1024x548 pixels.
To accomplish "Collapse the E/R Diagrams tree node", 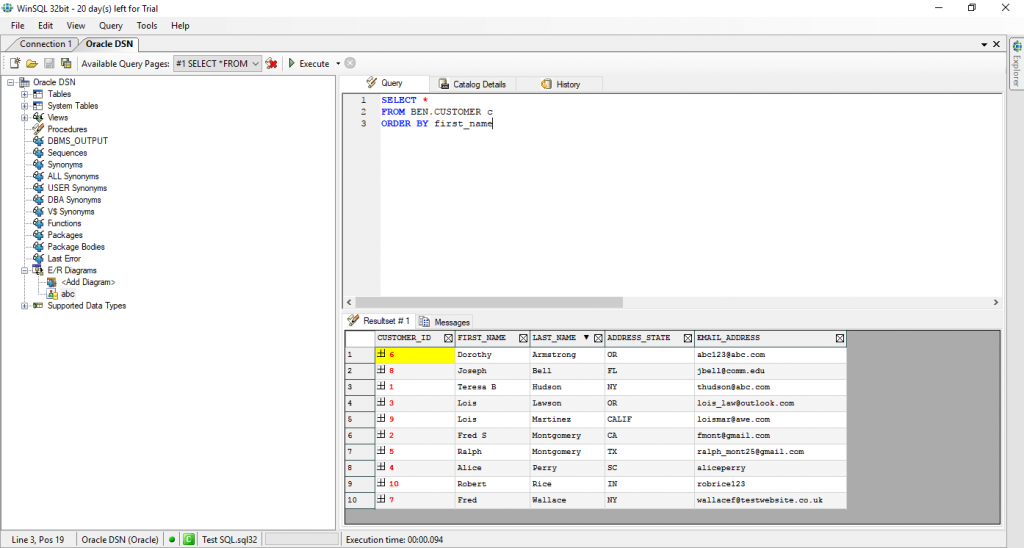I will 24,270.
